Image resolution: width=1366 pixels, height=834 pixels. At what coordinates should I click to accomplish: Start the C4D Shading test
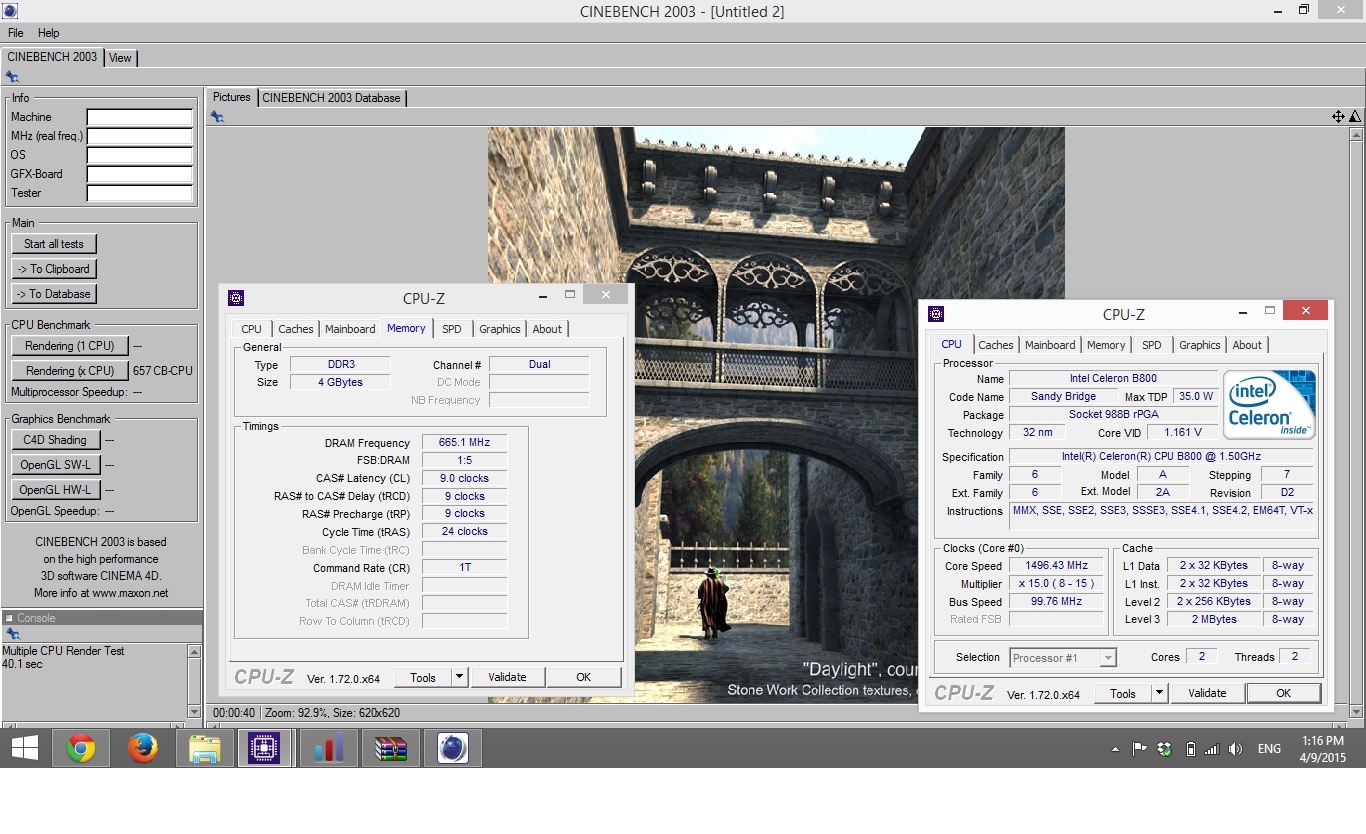tap(55, 440)
